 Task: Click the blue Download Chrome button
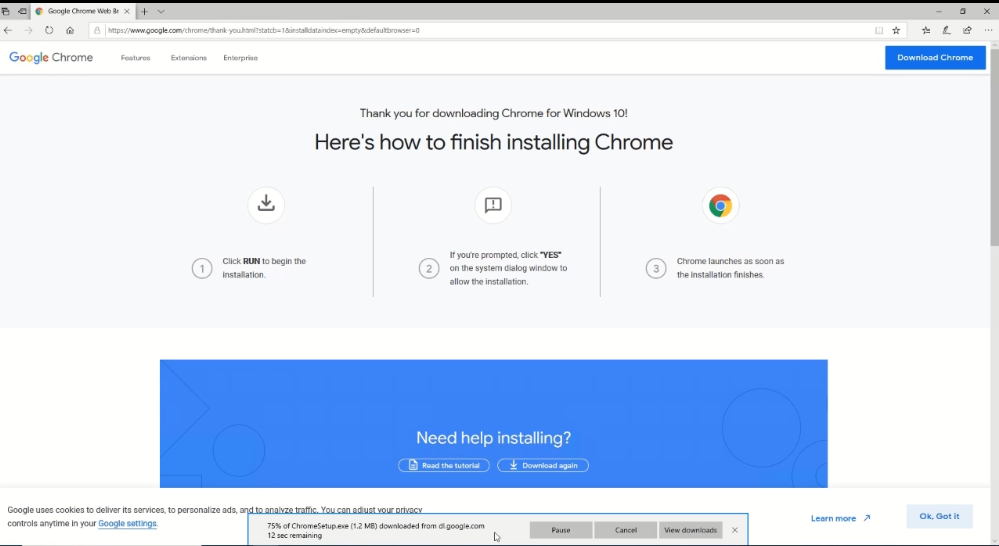934,58
